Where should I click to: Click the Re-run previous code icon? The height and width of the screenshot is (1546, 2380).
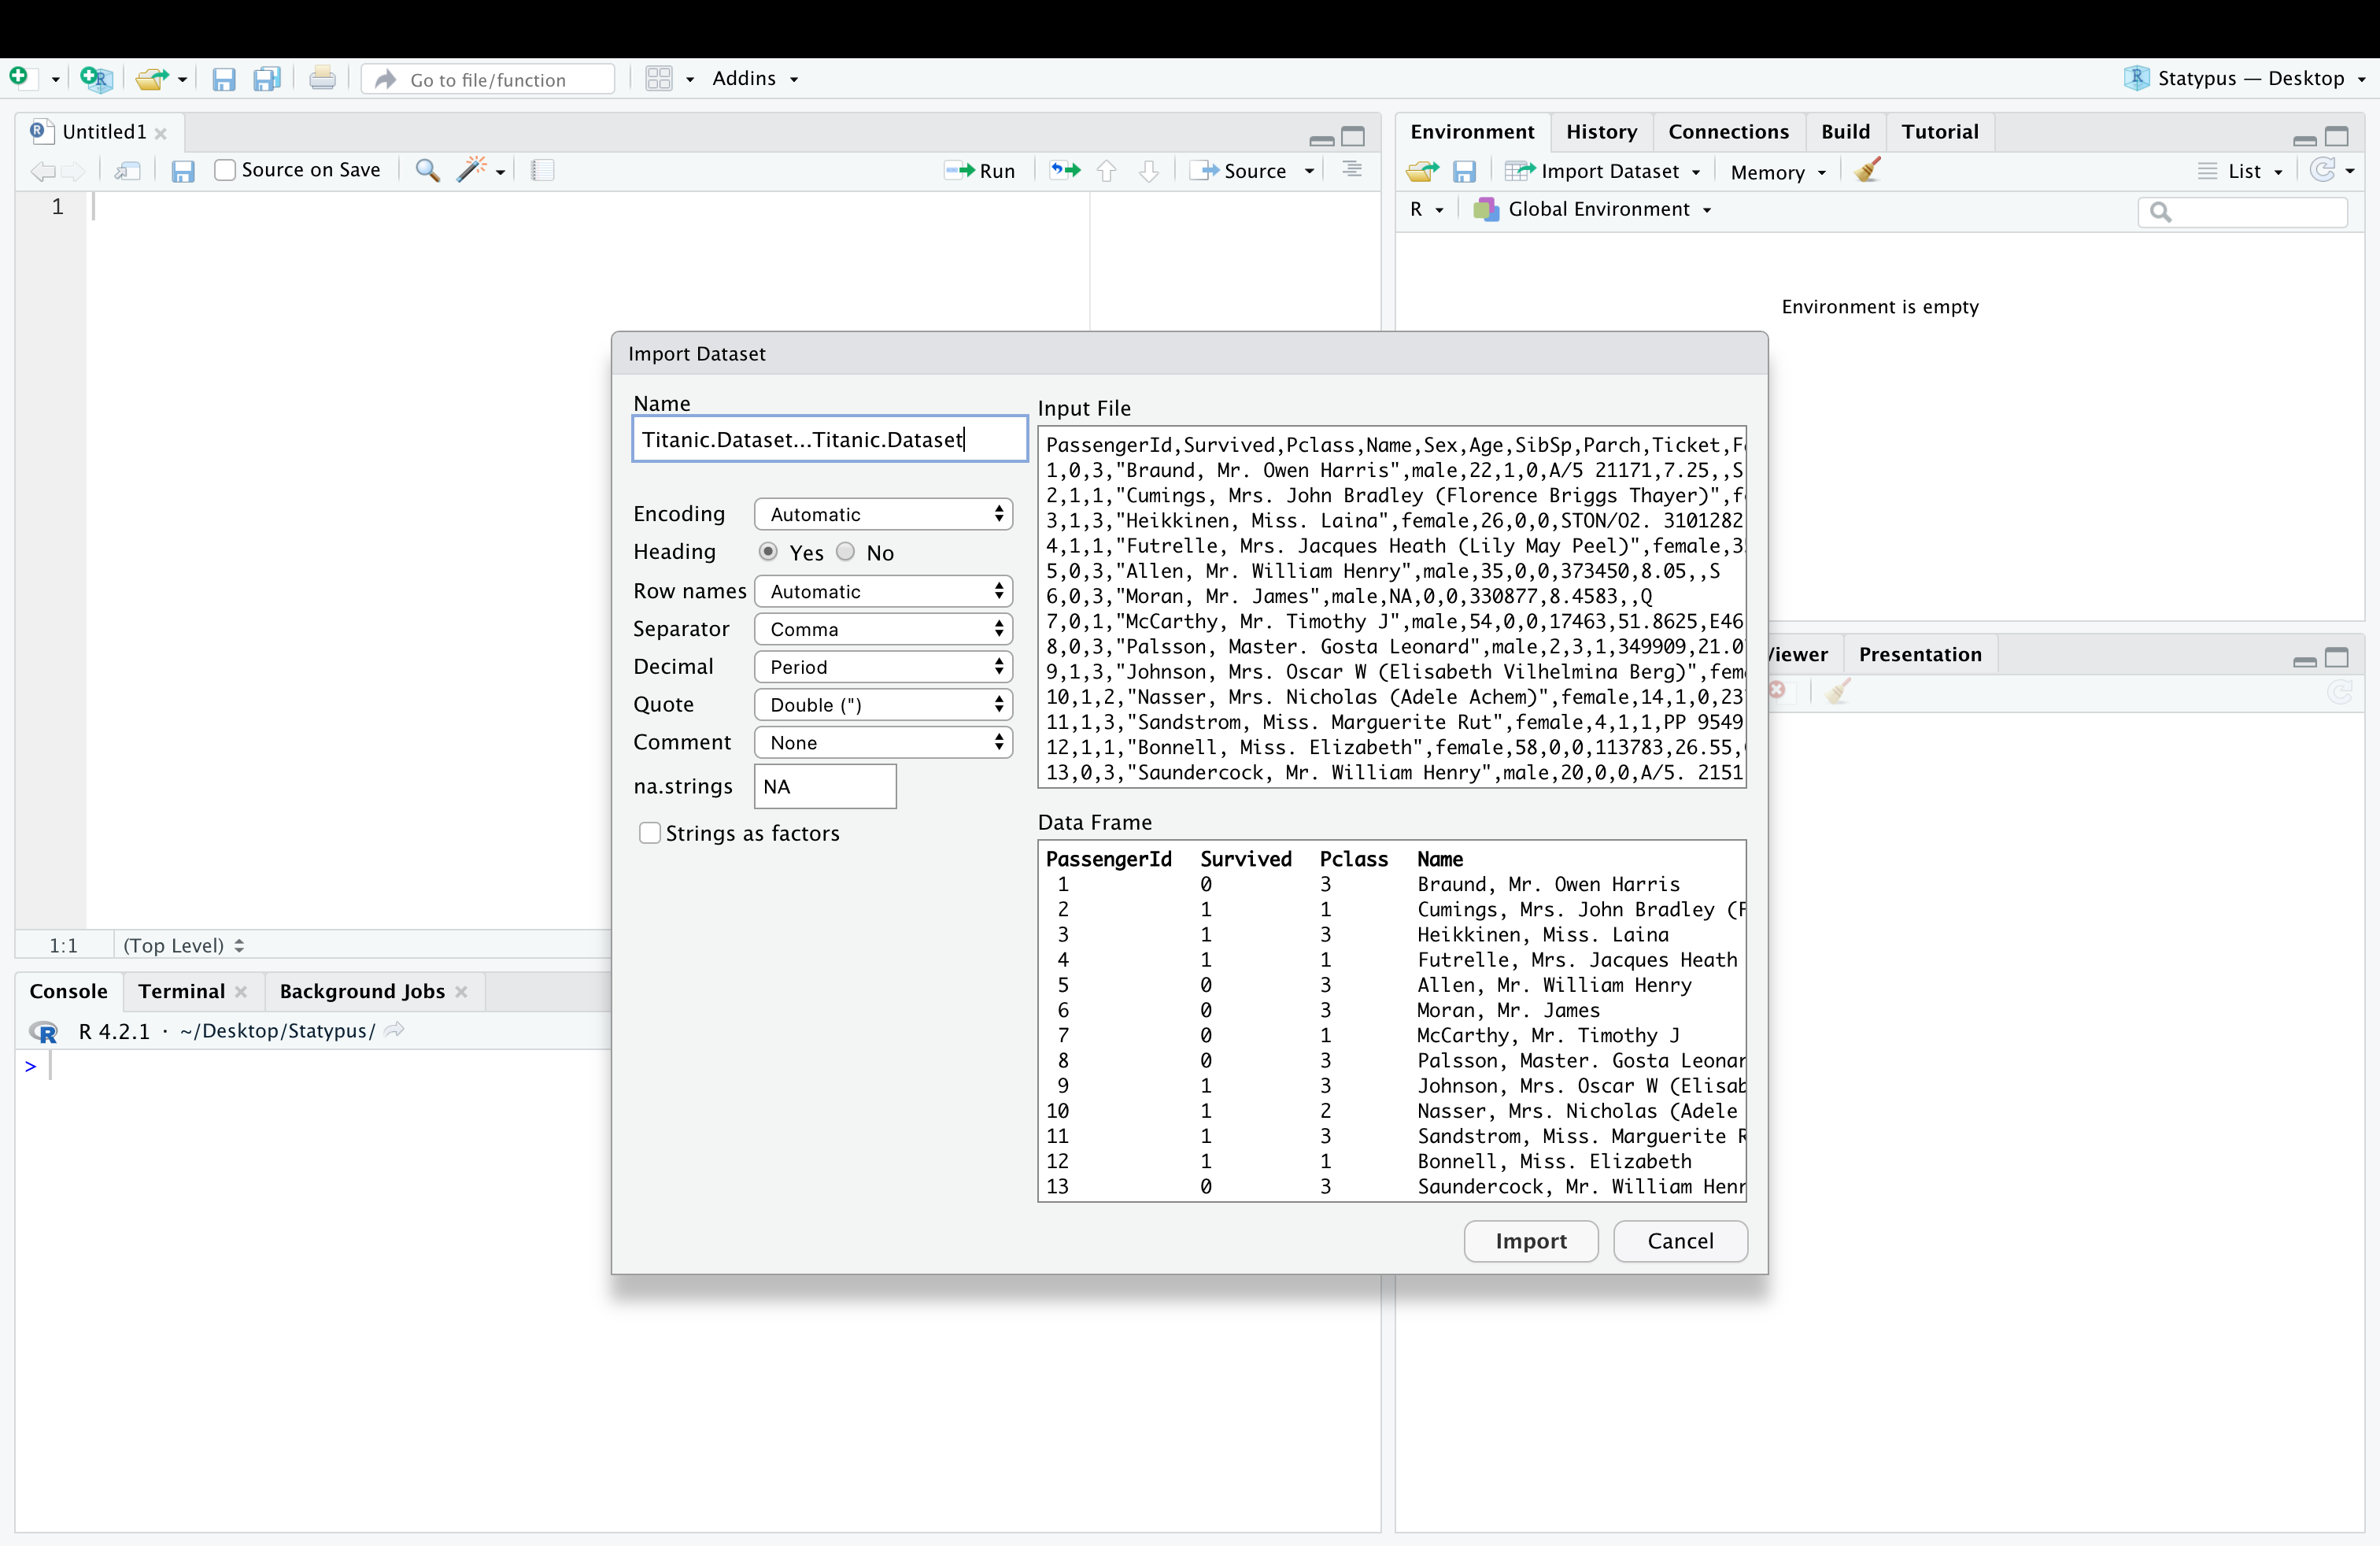1065,171
